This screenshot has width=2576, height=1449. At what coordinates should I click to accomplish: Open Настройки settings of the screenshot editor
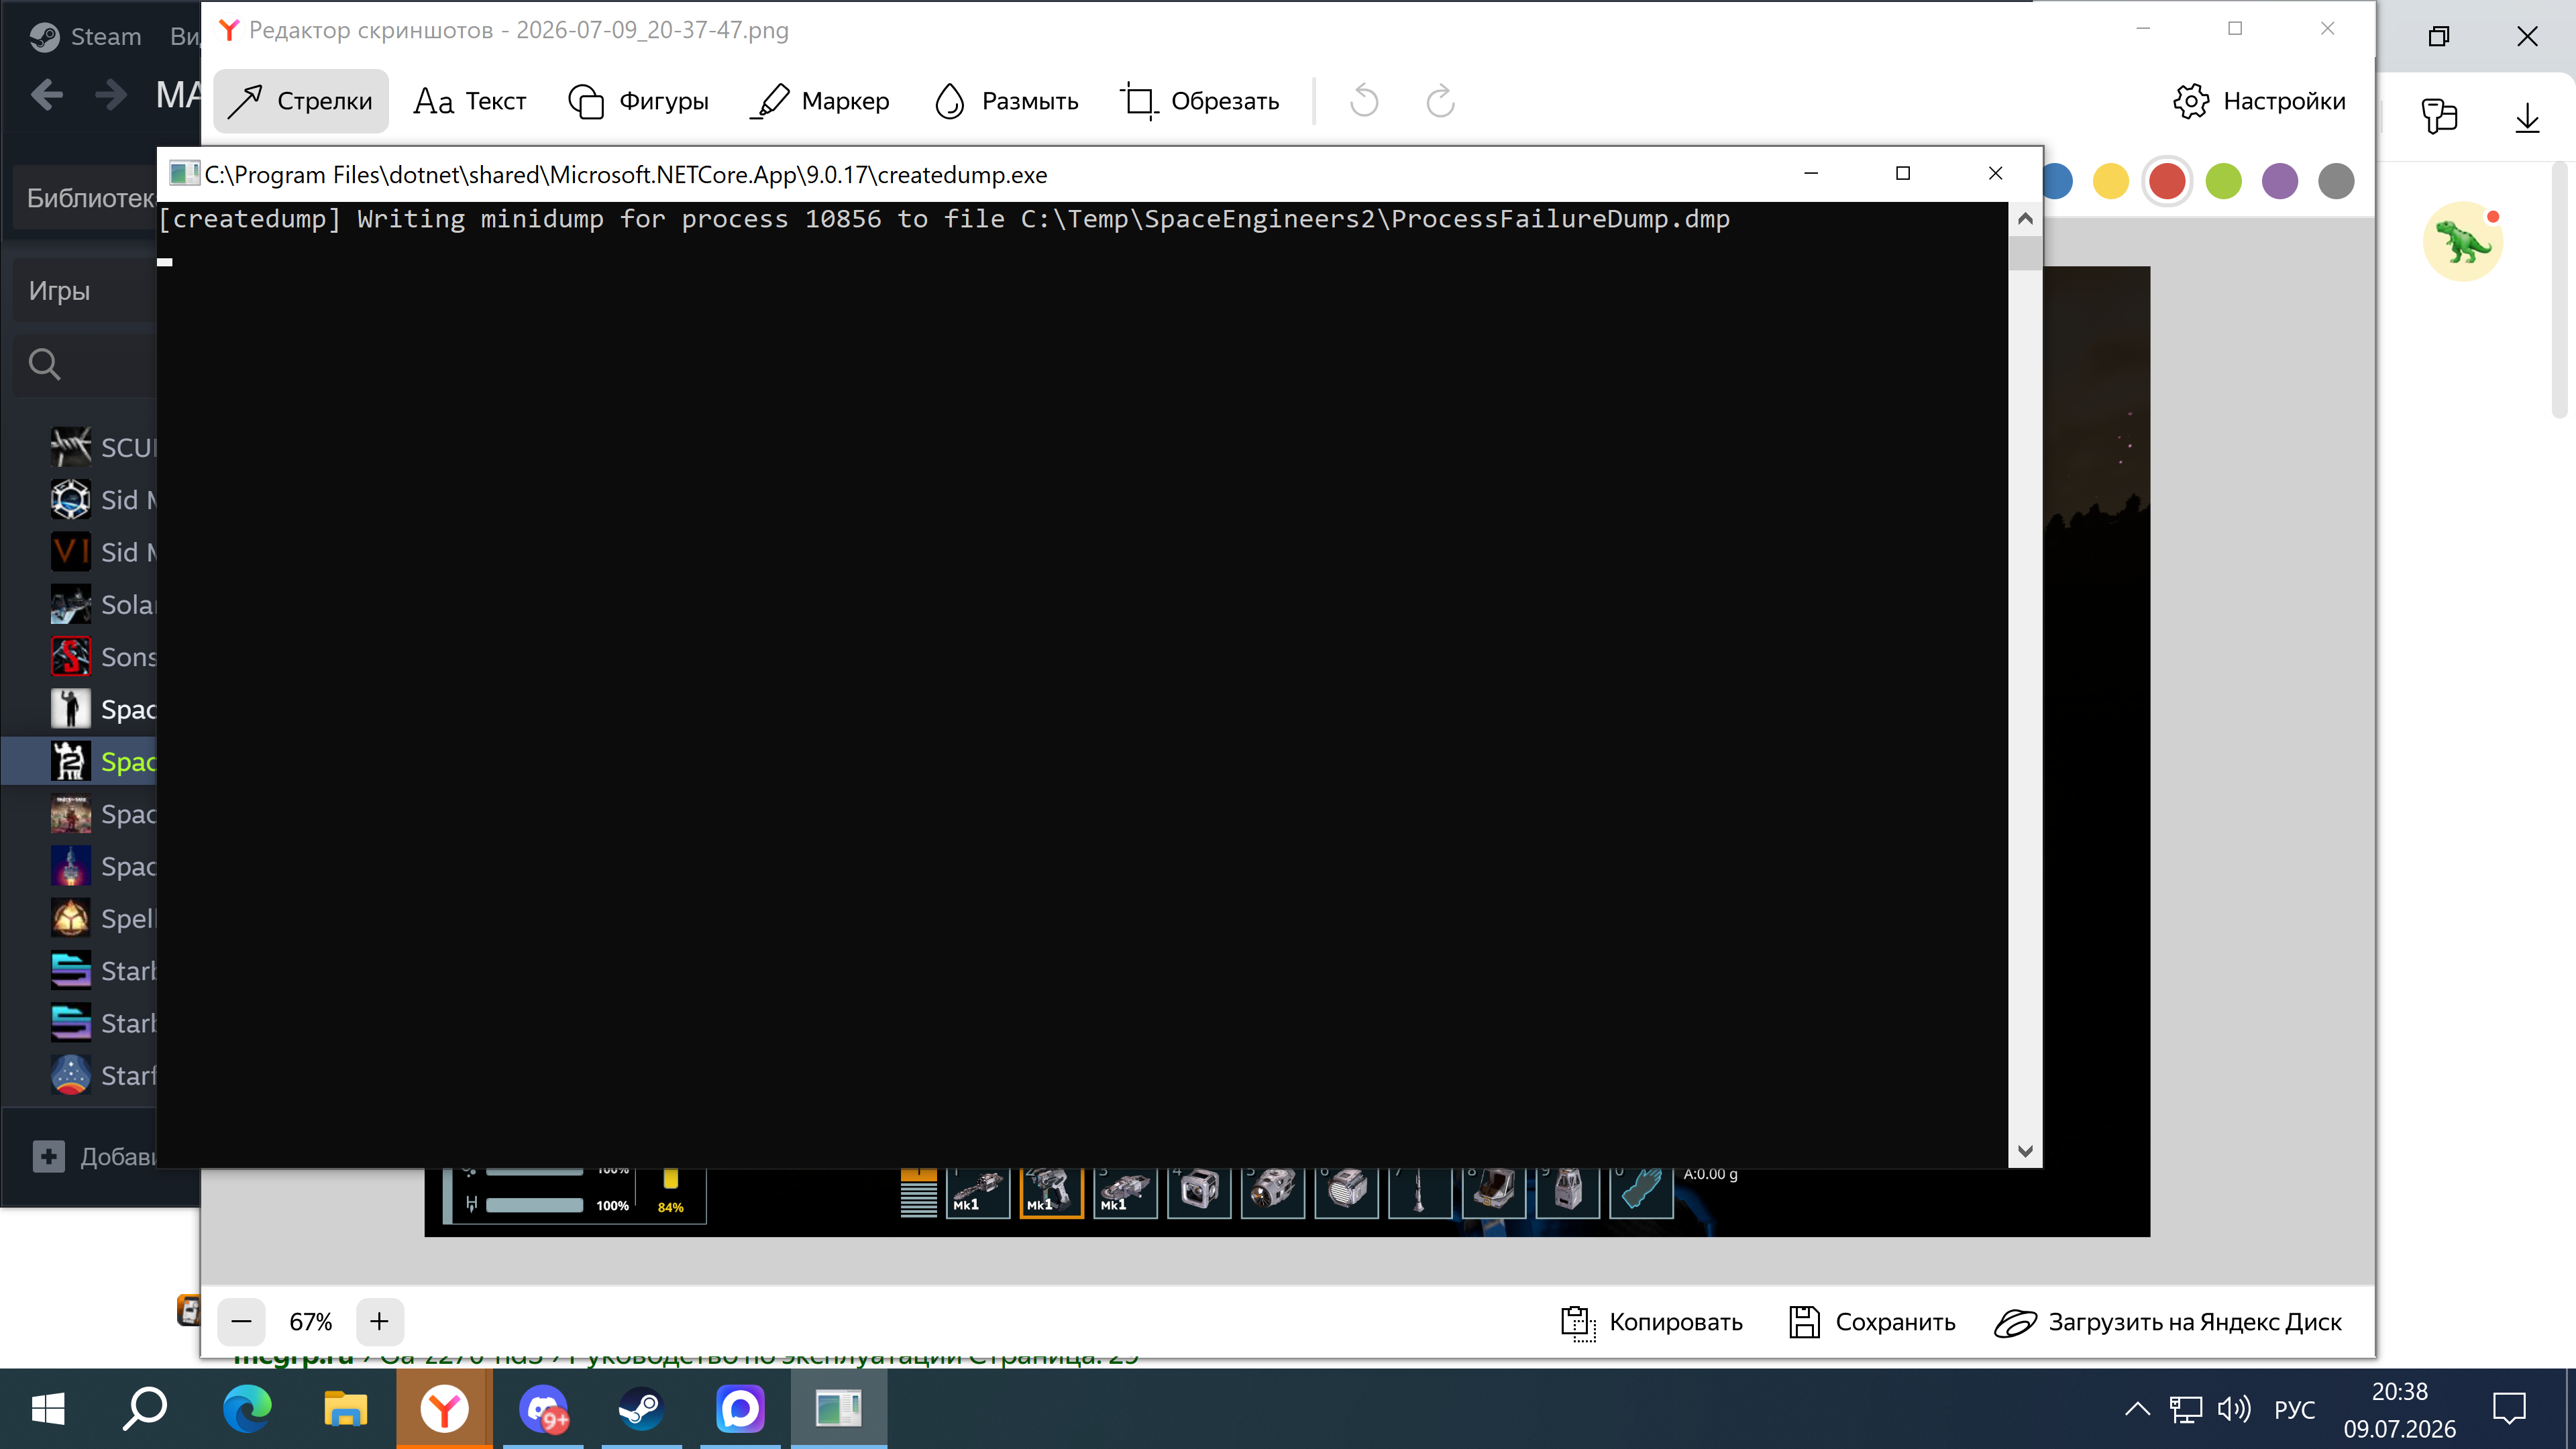[2259, 101]
